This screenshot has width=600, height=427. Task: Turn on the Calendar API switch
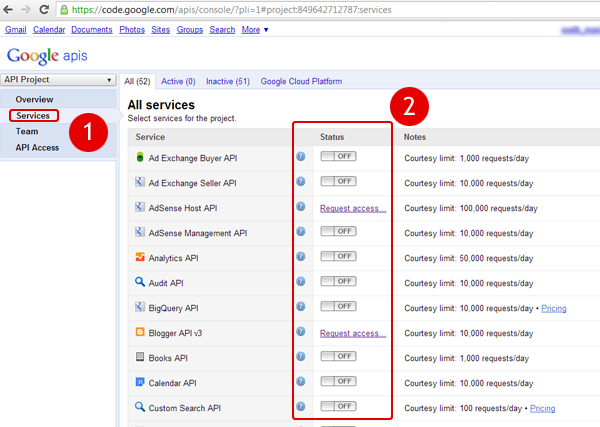(x=338, y=381)
